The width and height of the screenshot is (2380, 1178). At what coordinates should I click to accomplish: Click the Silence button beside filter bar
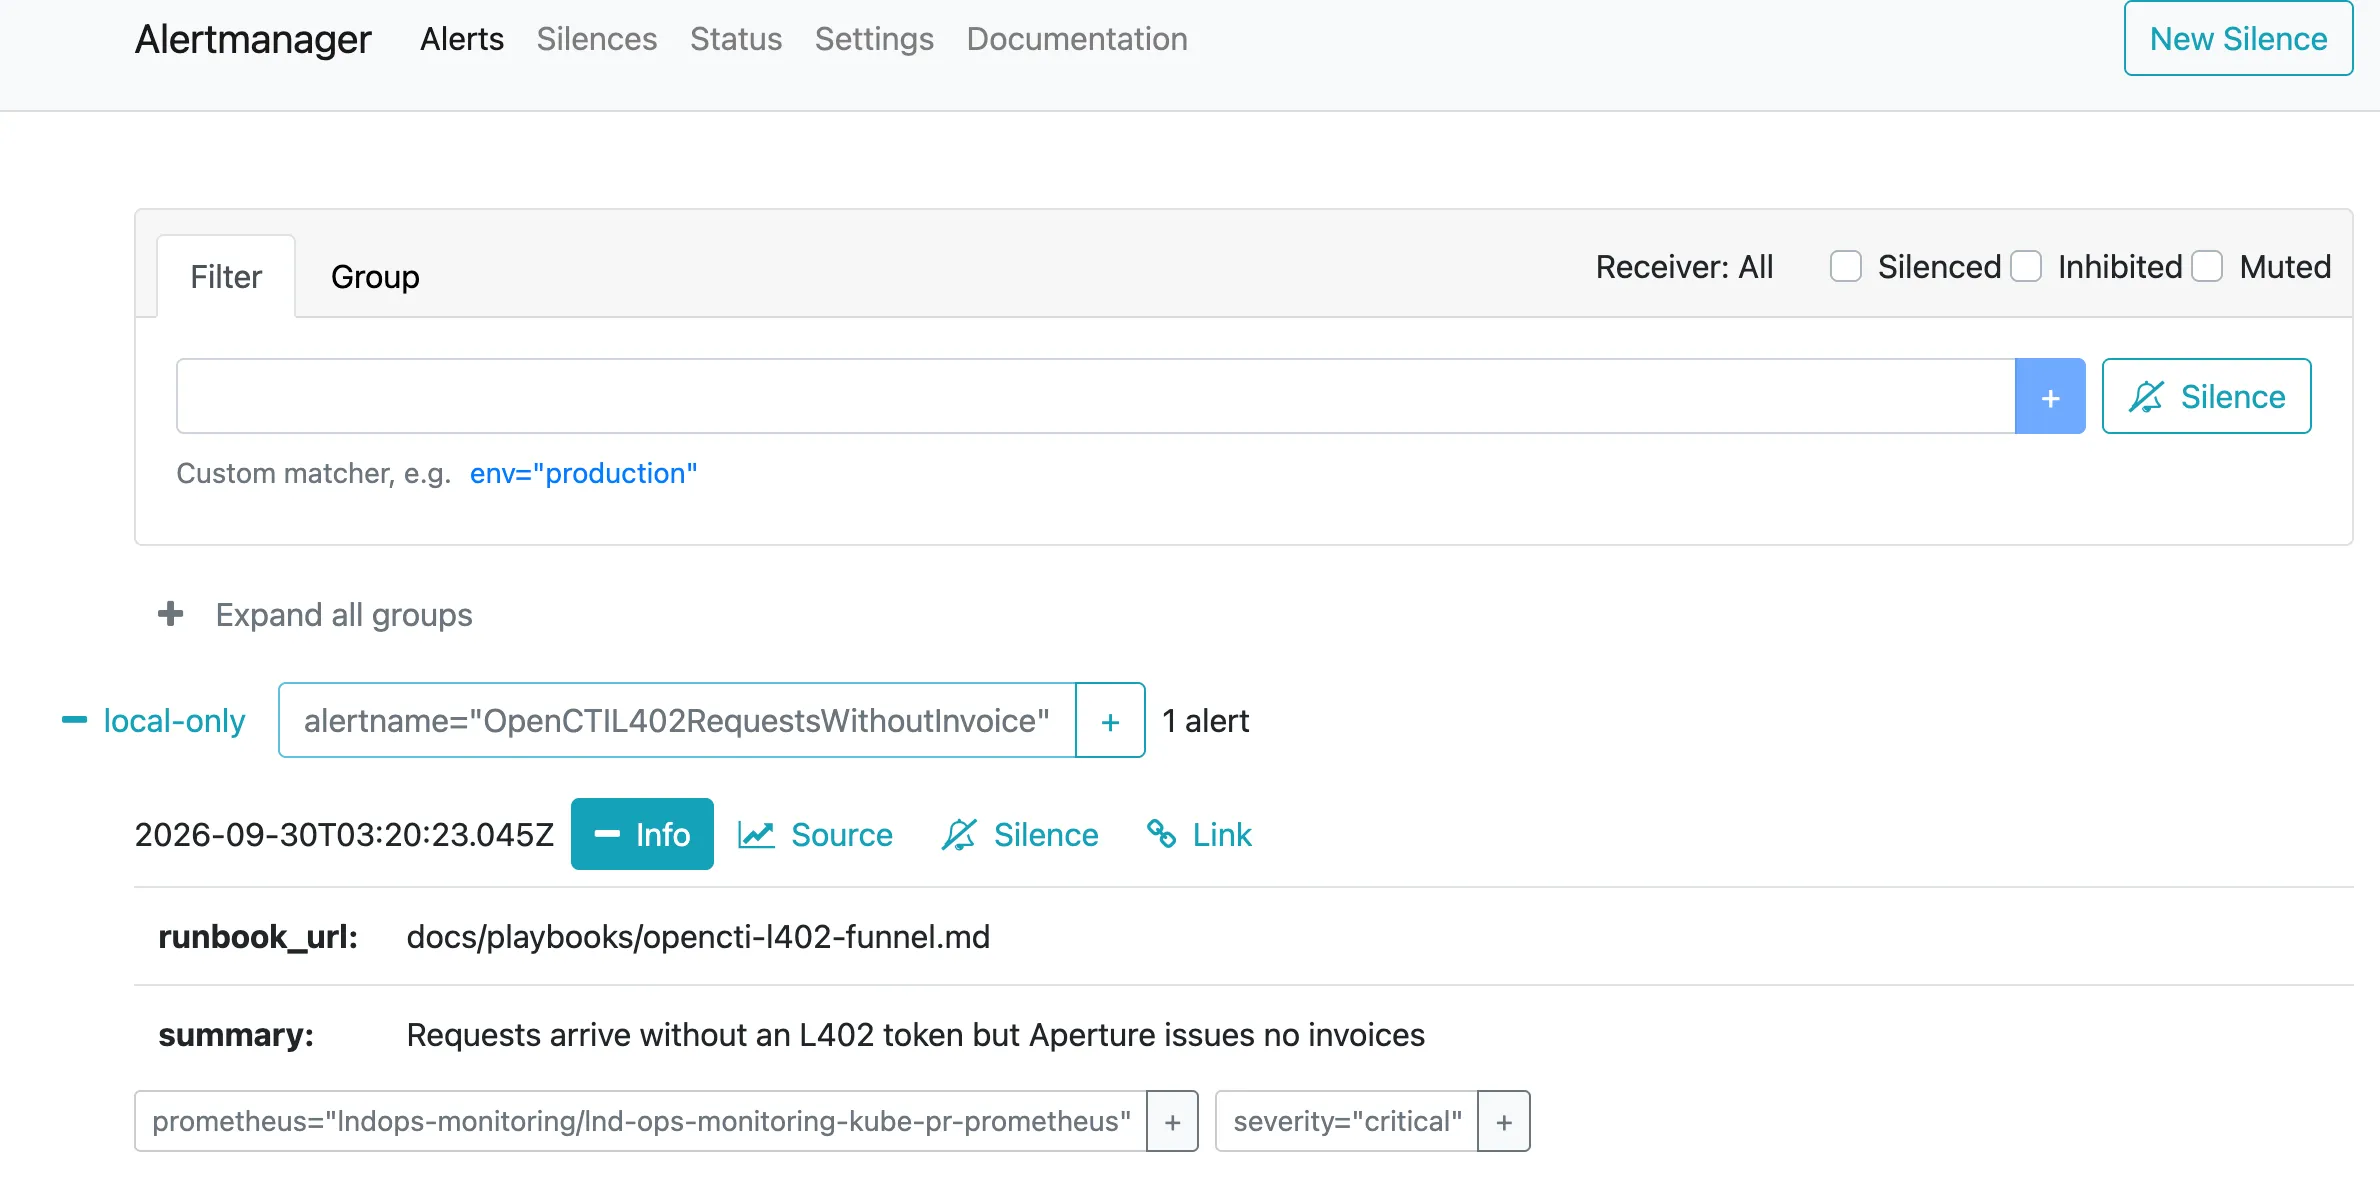click(x=2206, y=396)
